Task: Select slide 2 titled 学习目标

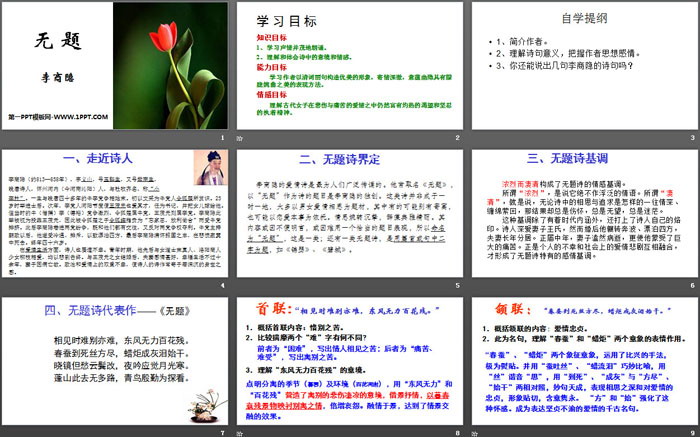Action: (x=350, y=66)
